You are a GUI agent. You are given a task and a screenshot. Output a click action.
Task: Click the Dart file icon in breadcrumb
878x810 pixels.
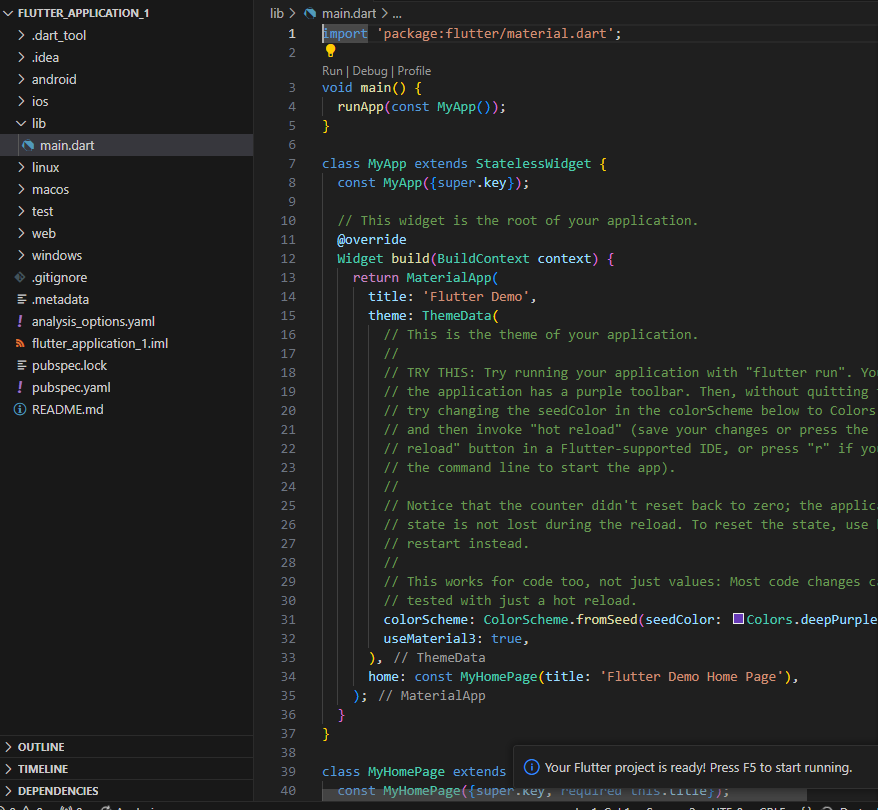pyautogui.click(x=310, y=13)
